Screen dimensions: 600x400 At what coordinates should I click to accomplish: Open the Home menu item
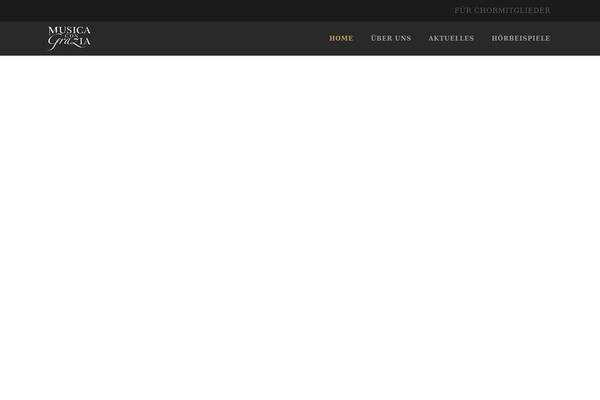click(341, 38)
